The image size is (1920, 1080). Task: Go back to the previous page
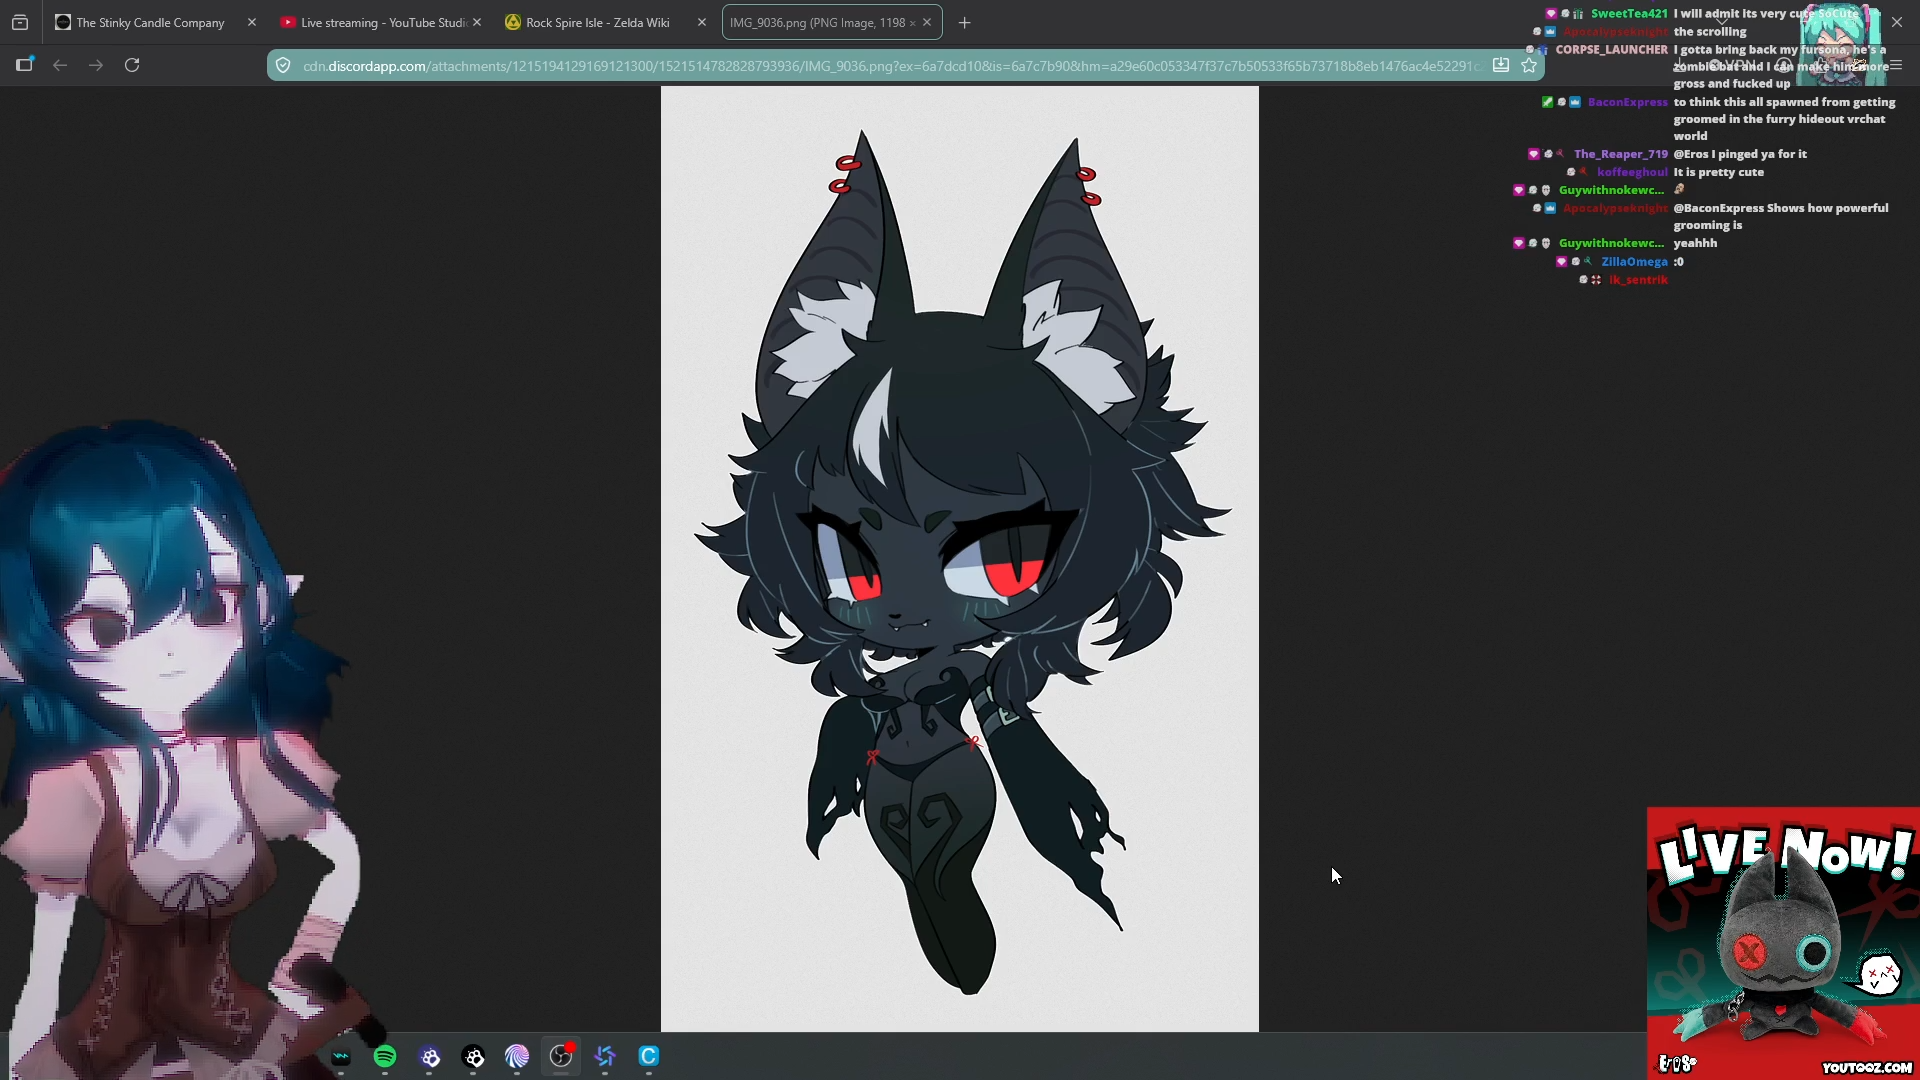60,65
